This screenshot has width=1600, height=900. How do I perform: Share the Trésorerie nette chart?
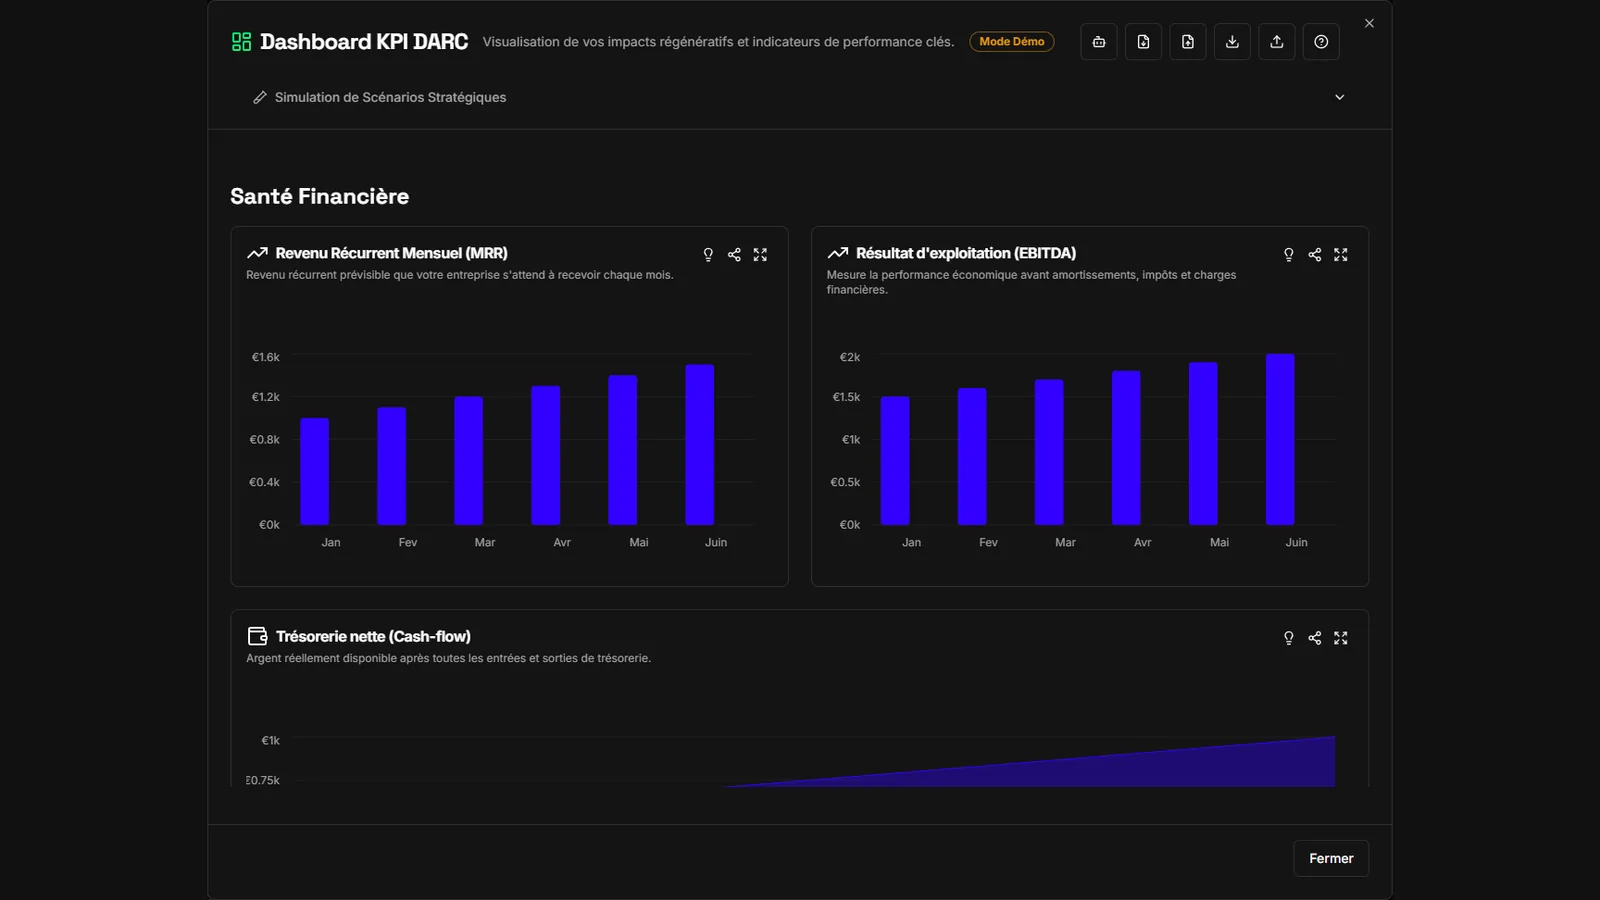[1315, 638]
